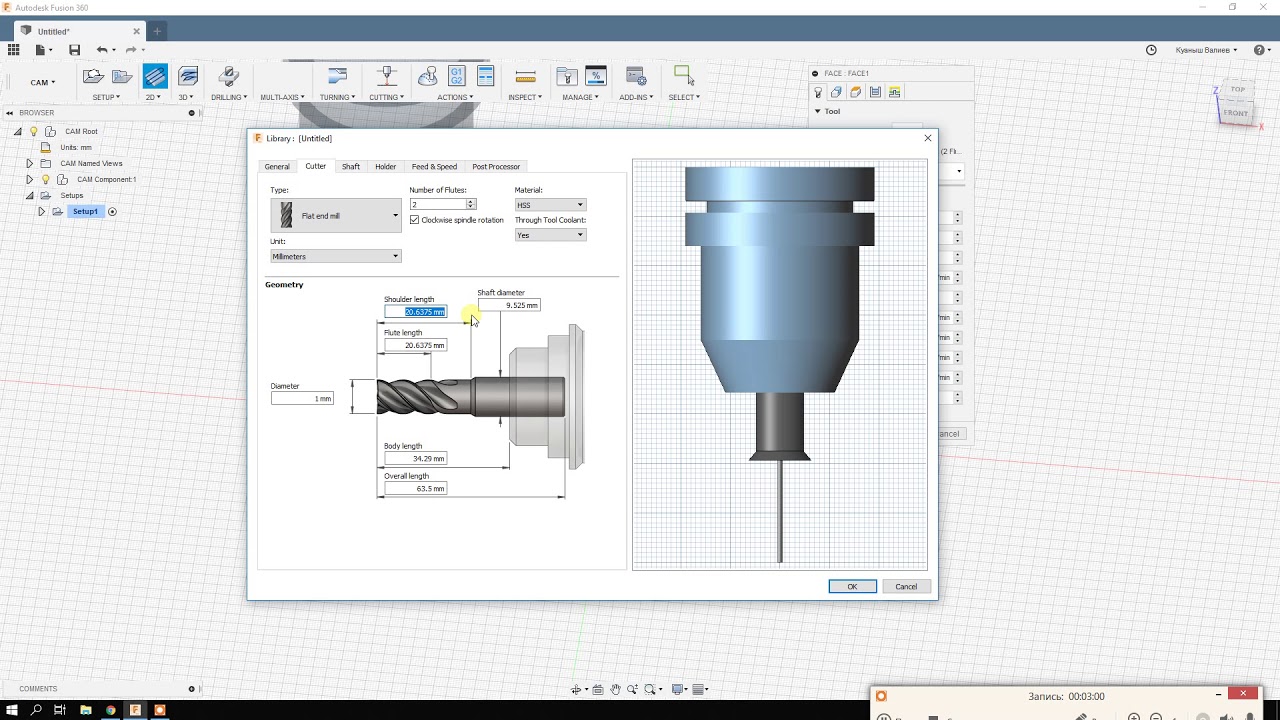Click the Select tool icon

coord(684,75)
